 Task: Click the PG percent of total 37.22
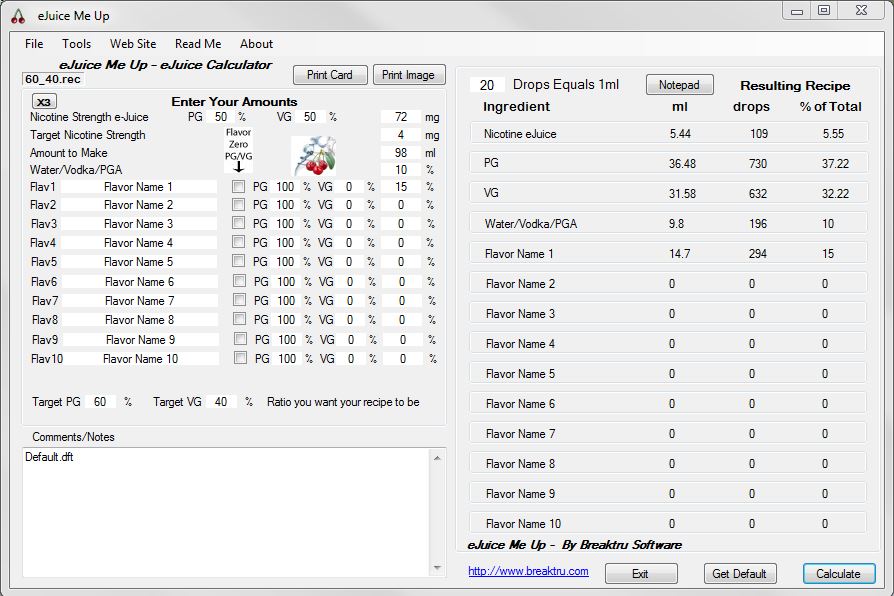(x=835, y=164)
